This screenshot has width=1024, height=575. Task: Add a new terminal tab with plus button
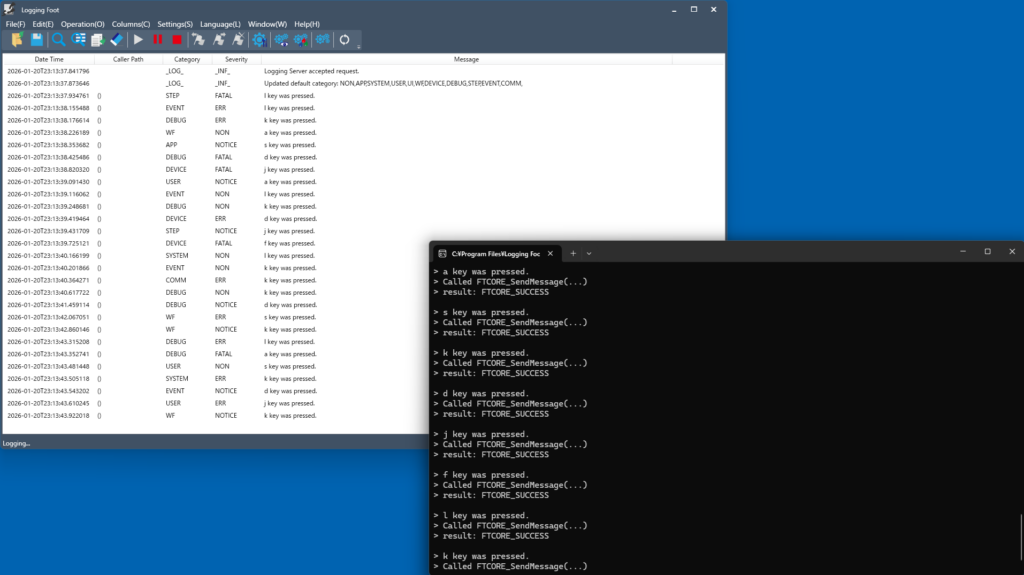[573, 253]
